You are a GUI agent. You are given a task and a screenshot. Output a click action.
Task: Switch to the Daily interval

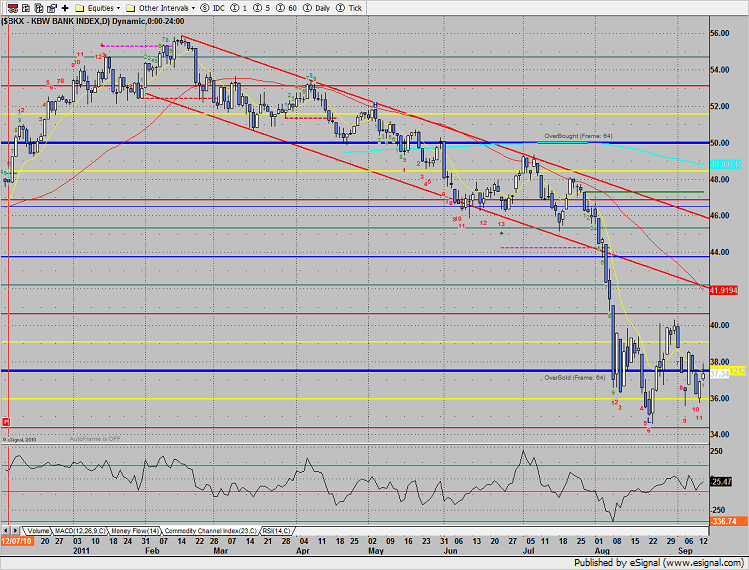point(317,8)
